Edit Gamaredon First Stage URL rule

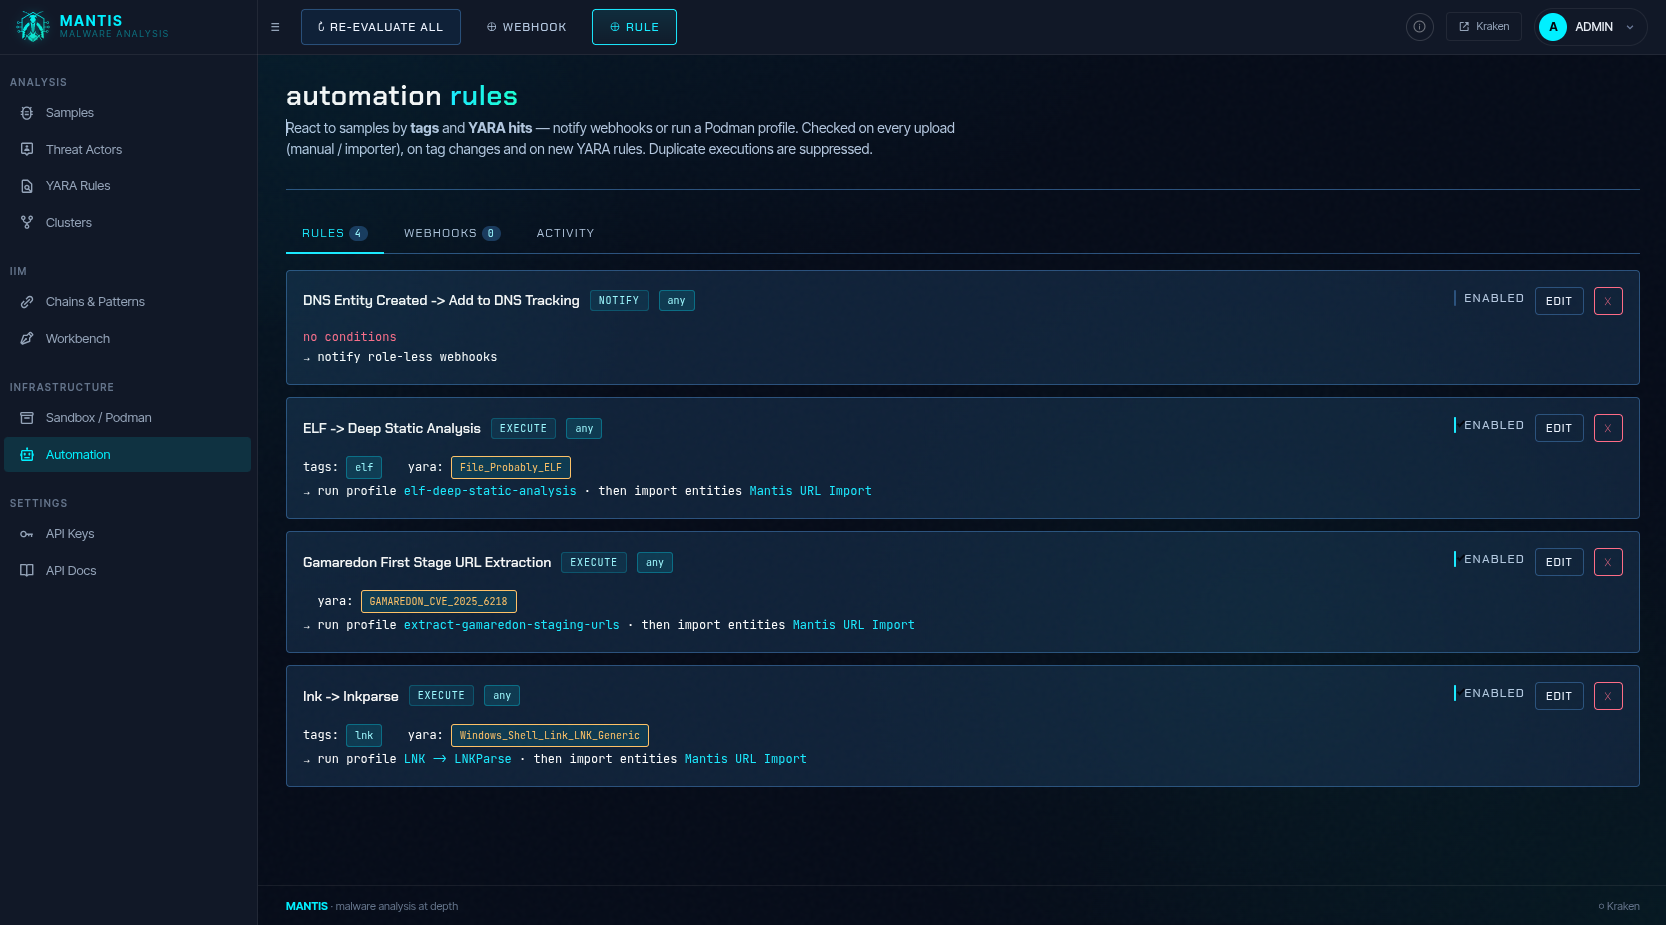tap(1559, 562)
